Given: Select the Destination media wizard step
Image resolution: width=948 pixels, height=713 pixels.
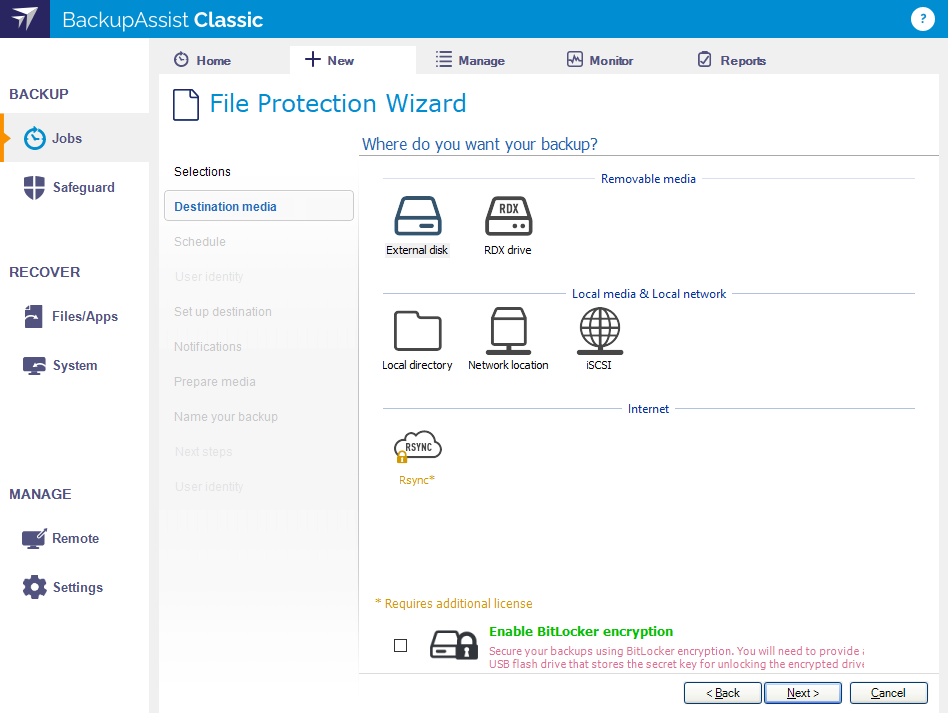Looking at the screenshot, I should (259, 206).
